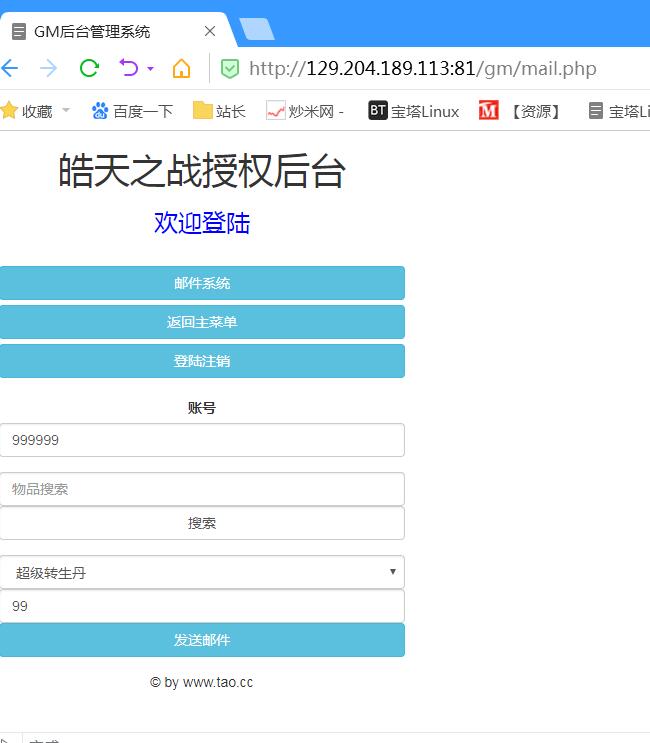The image size is (650, 743).
Task: Reload the page with the refresh icon
Action: (x=89, y=68)
